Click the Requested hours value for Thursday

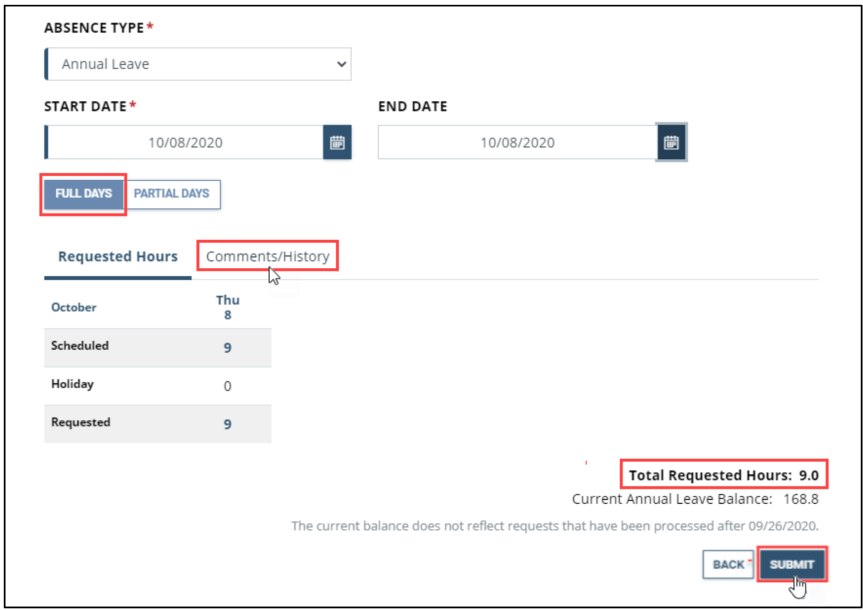coord(227,424)
